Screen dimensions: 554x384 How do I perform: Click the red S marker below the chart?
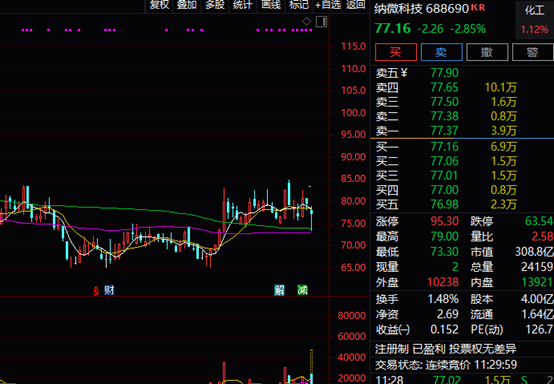pos(96,291)
